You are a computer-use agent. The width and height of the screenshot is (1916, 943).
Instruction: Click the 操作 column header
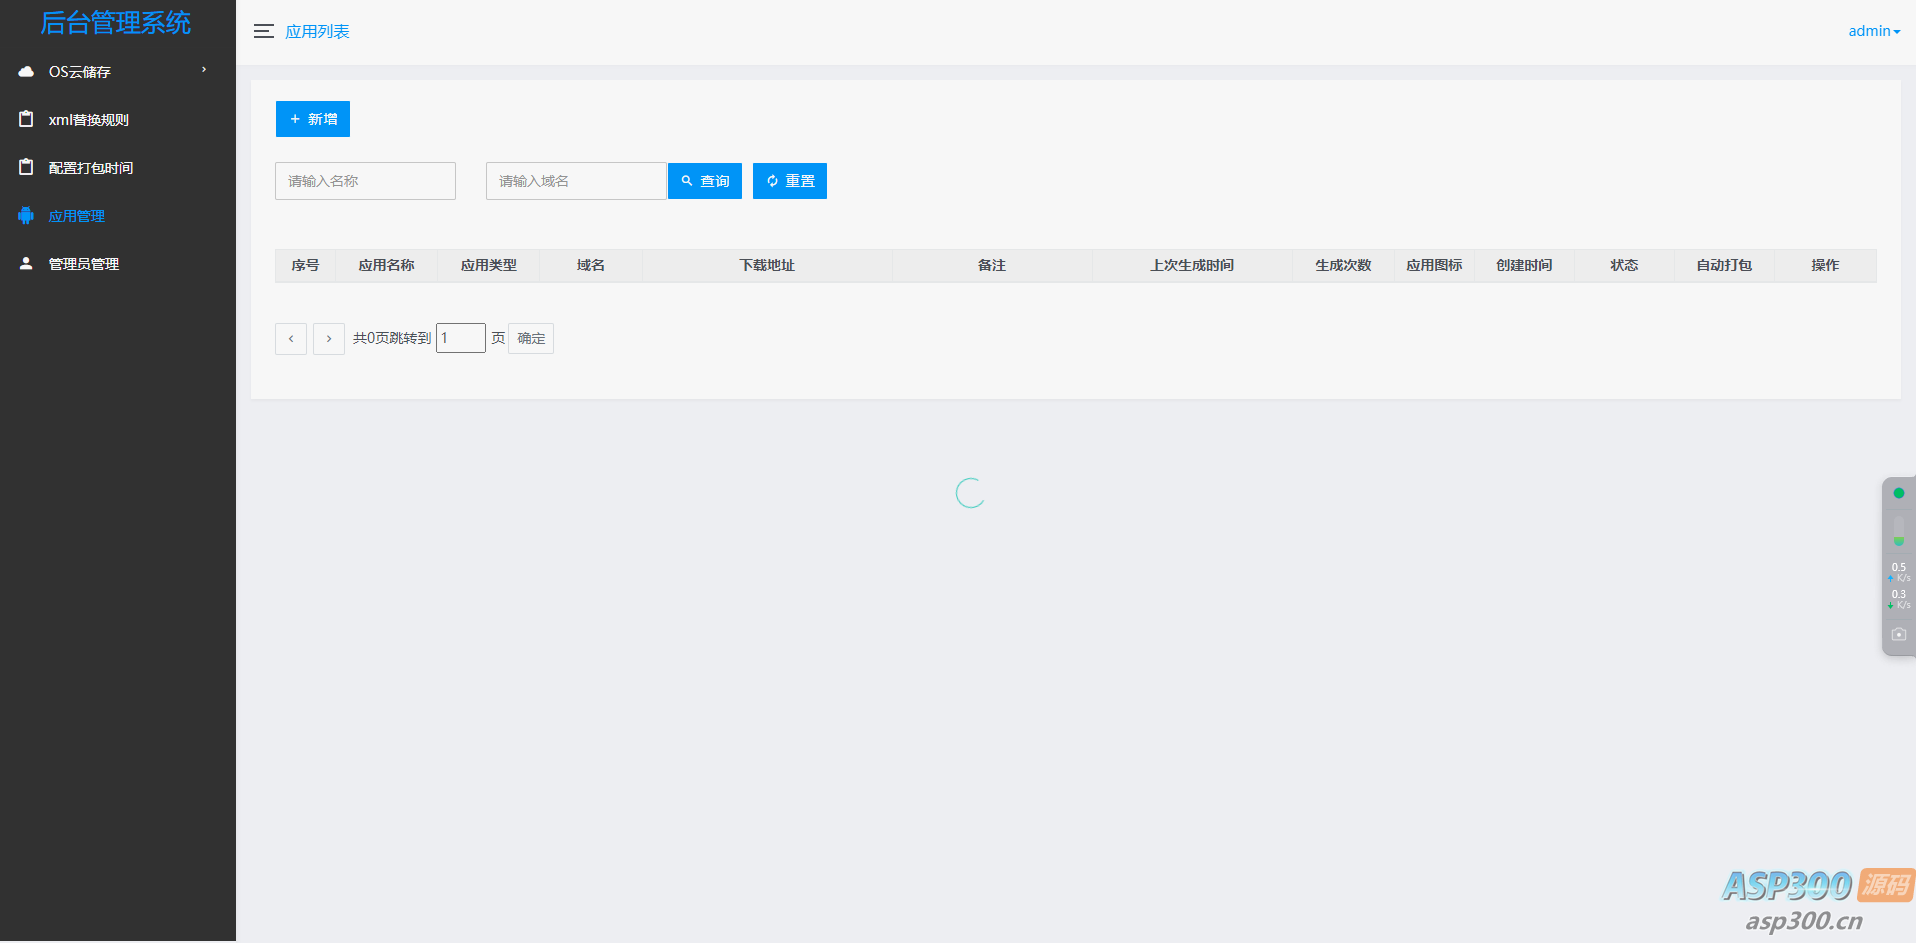point(1825,265)
